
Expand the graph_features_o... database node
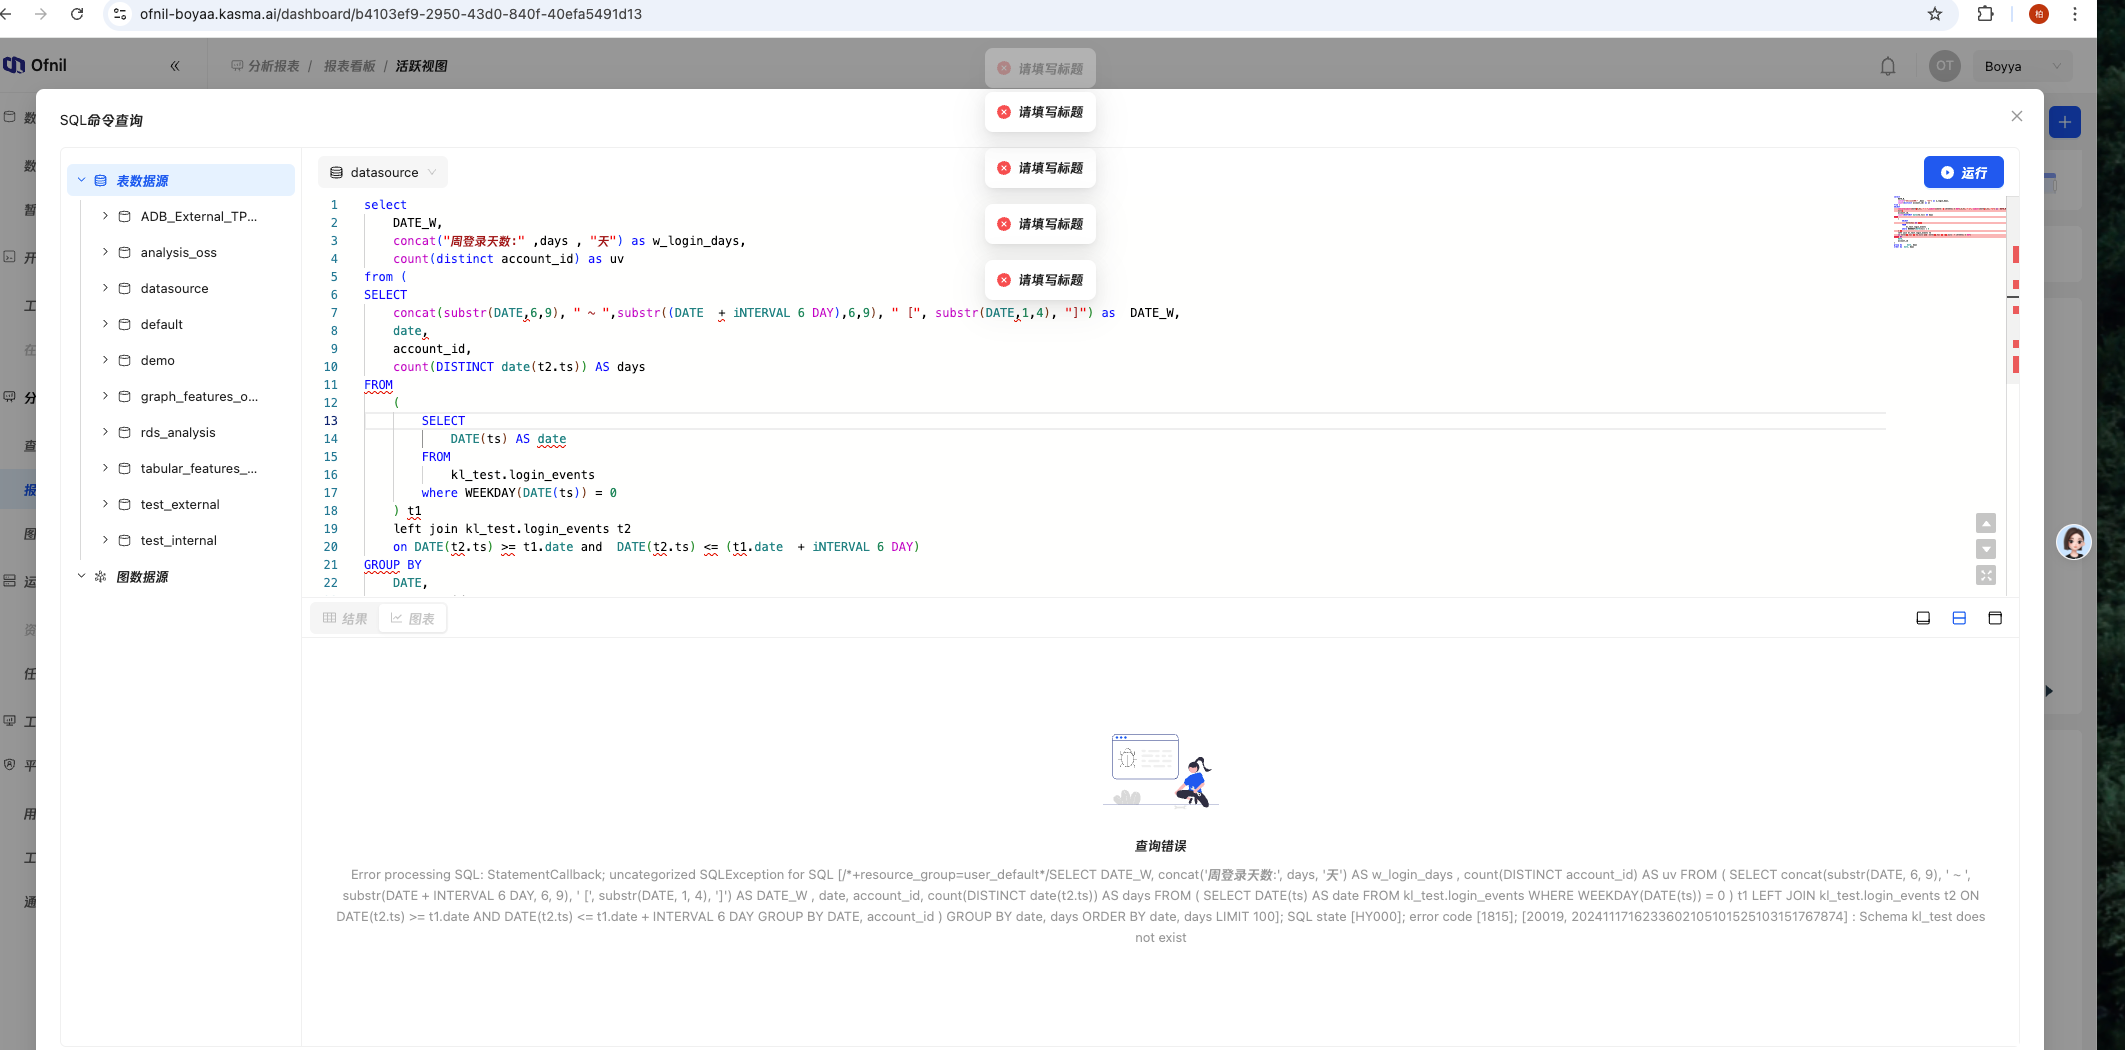tap(105, 396)
